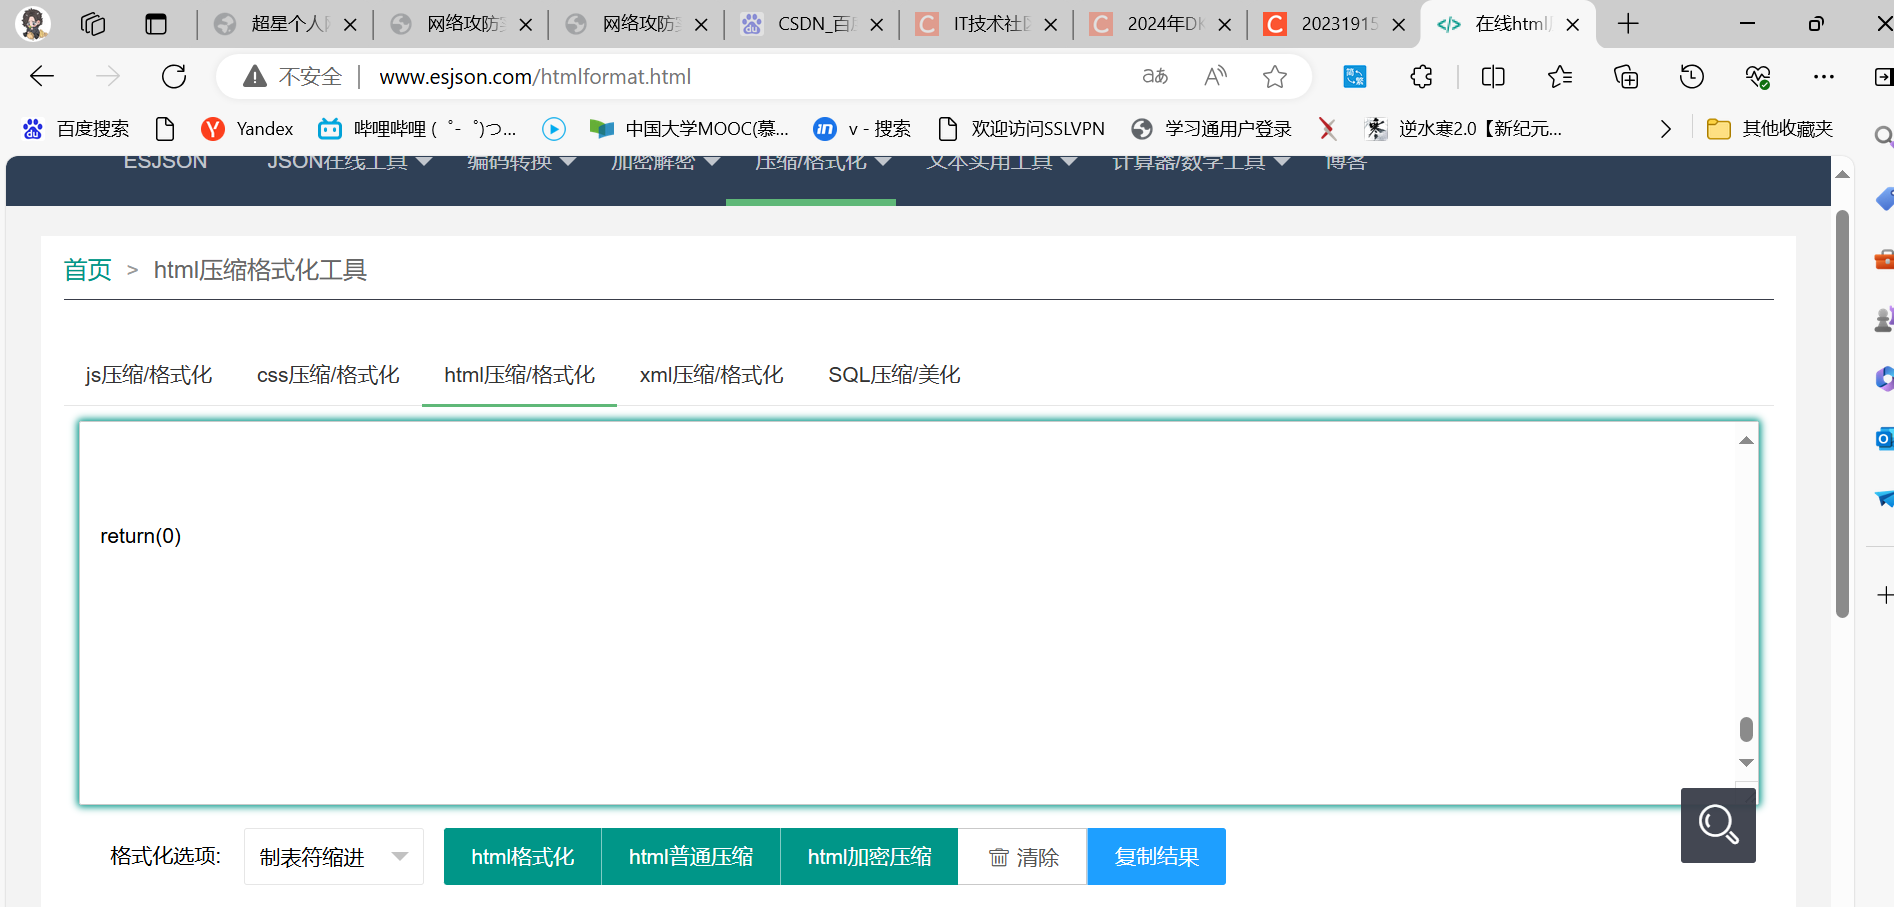This screenshot has height=907, width=1894.
Task: Expand the 加密解密 menu
Action: [x=666, y=163]
